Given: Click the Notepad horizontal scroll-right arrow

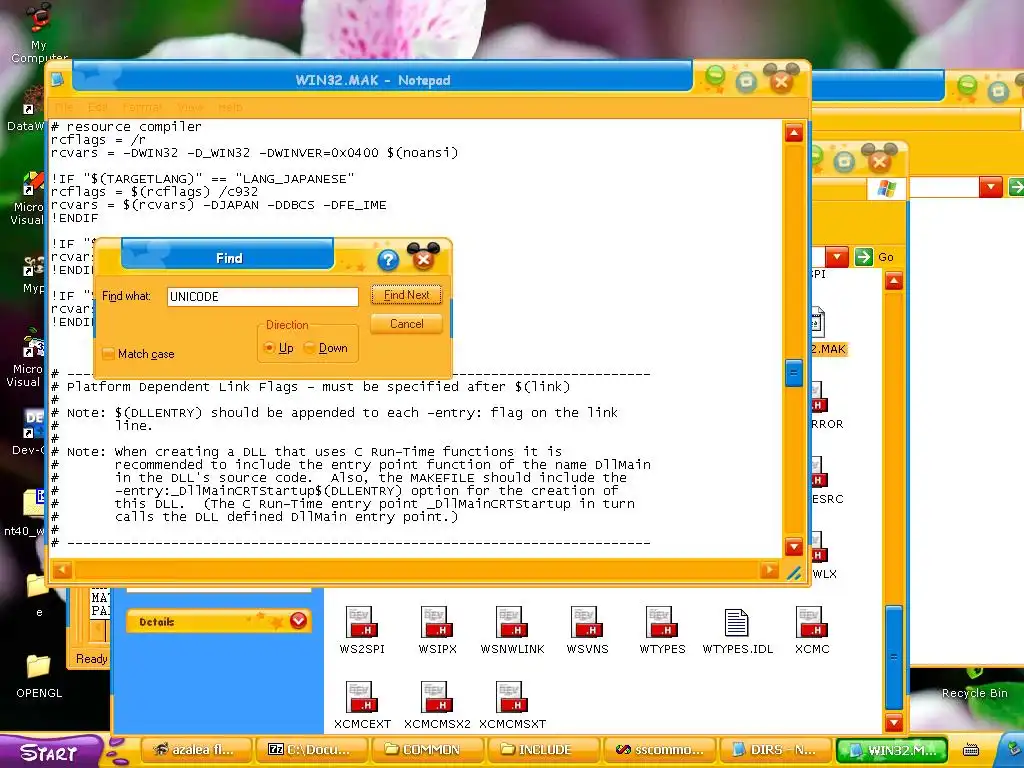Looking at the screenshot, I should click(x=769, y=570).
